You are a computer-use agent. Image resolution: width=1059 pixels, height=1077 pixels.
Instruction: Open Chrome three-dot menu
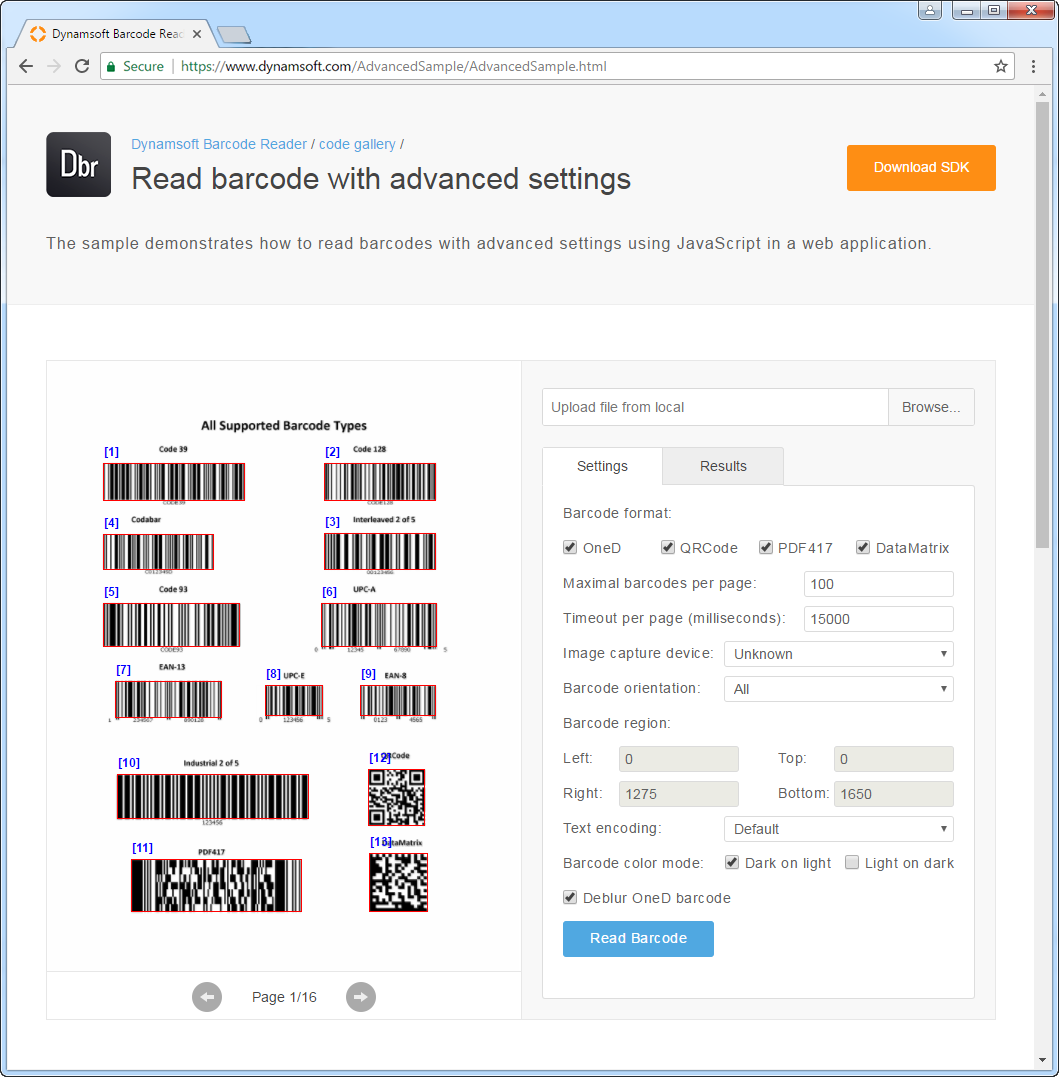coord(1033,67)
